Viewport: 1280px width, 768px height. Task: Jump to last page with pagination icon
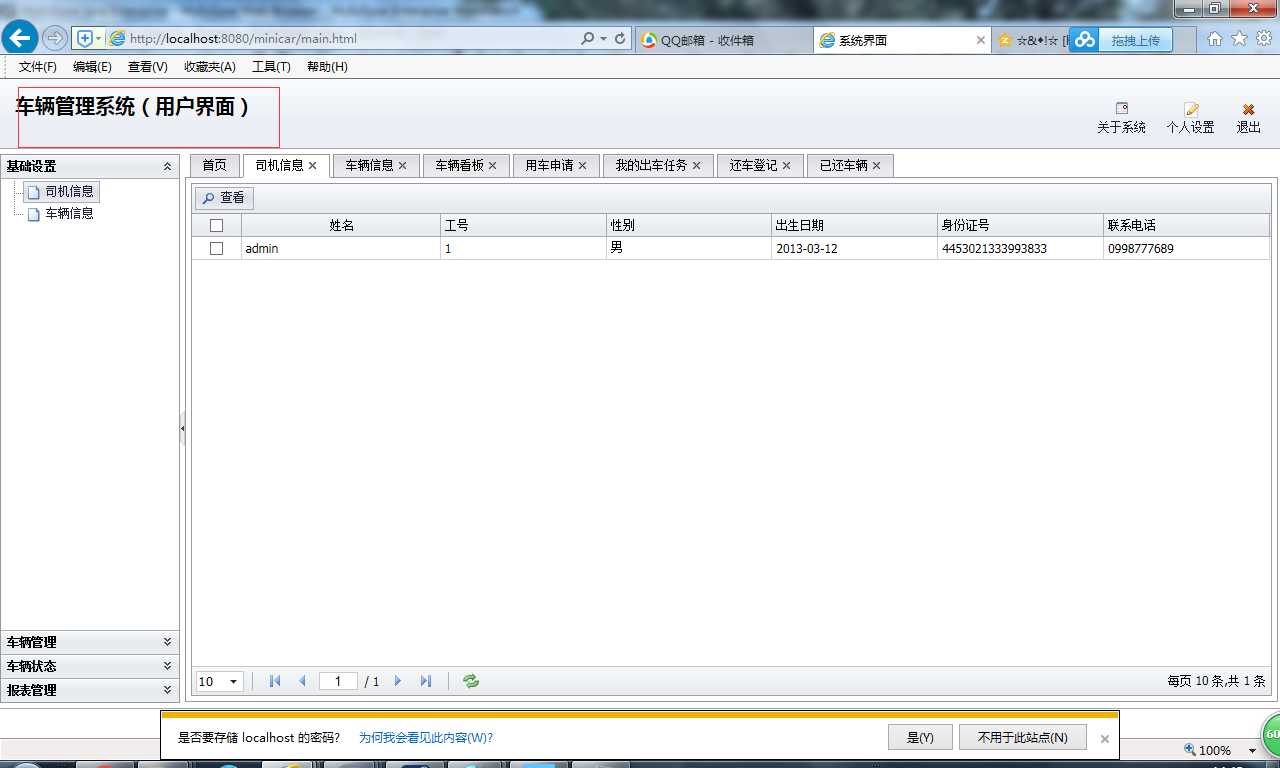coord(426,680)
